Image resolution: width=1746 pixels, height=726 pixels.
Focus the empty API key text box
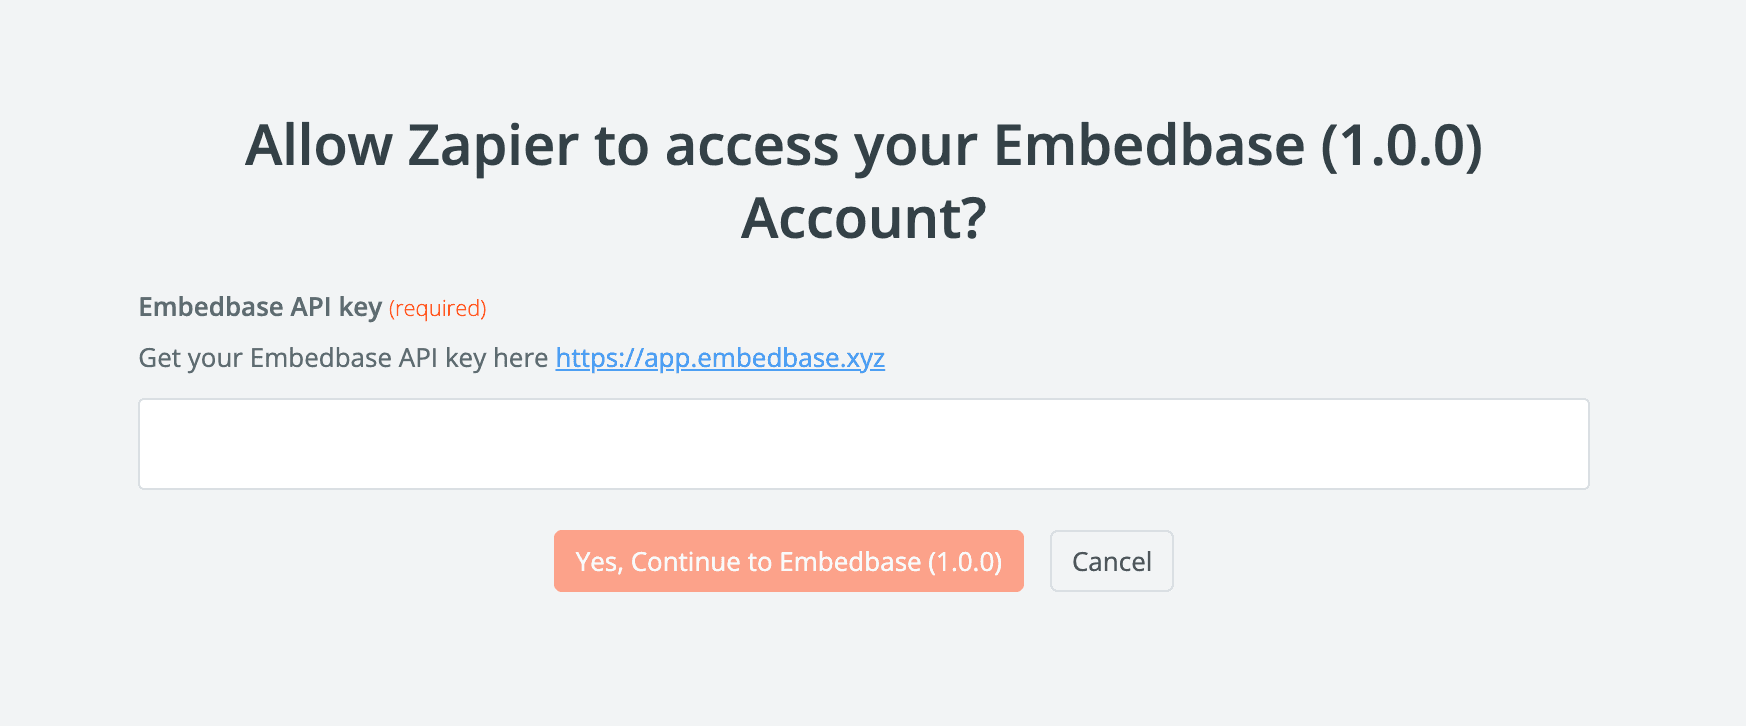[863, 444]
